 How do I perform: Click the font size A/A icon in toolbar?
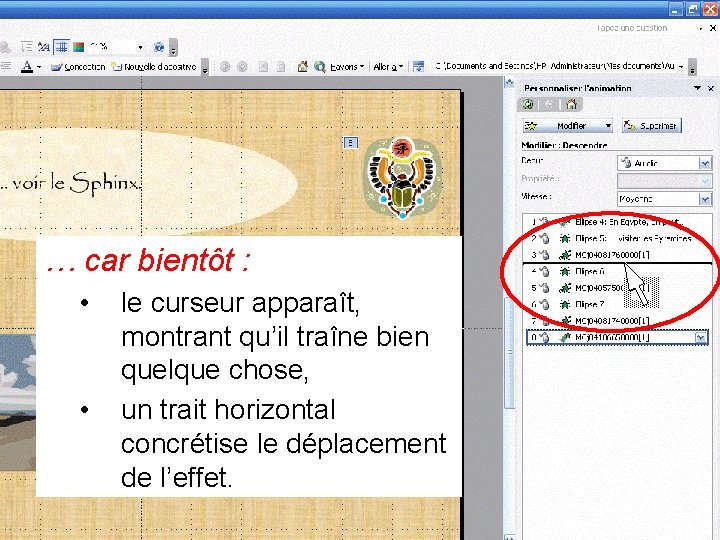(44, 47)
